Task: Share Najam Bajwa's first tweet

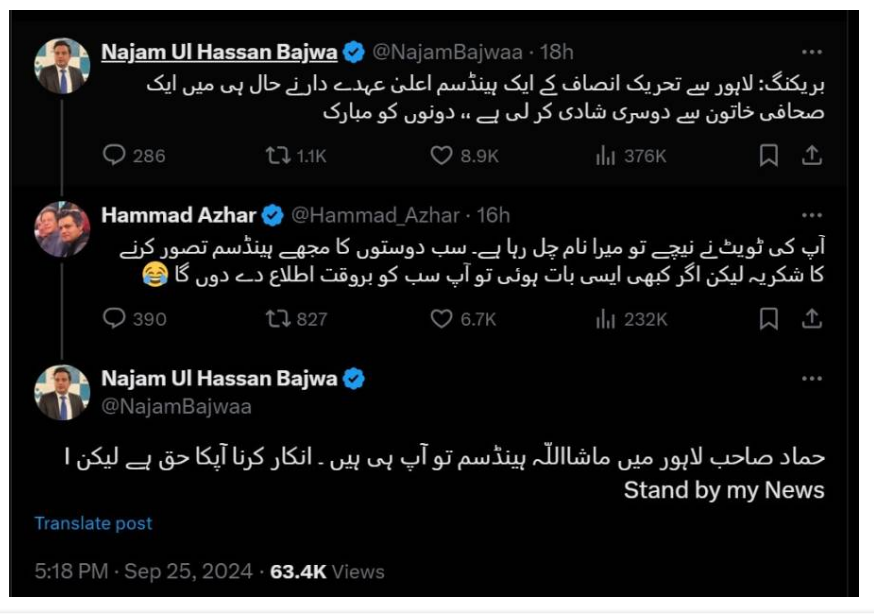Action: pos(812,155)
